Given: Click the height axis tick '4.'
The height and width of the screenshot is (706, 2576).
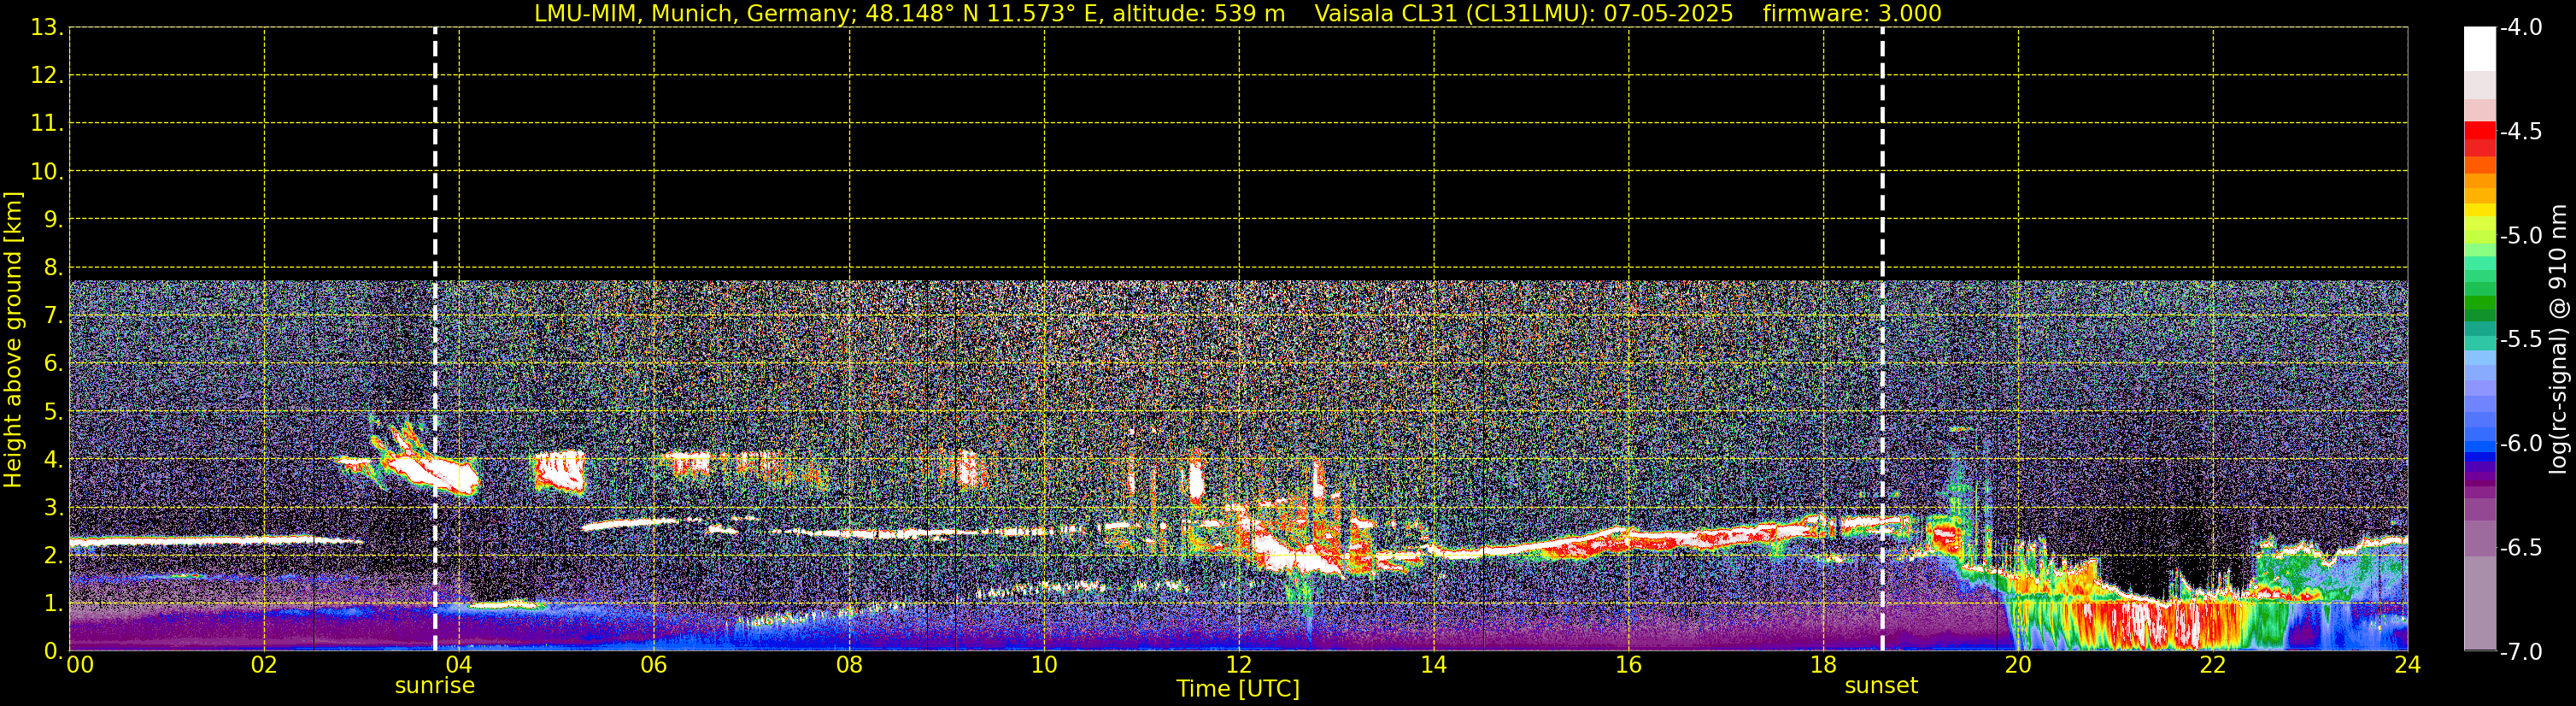Looking at the screenshot, I should click(53, 460).
